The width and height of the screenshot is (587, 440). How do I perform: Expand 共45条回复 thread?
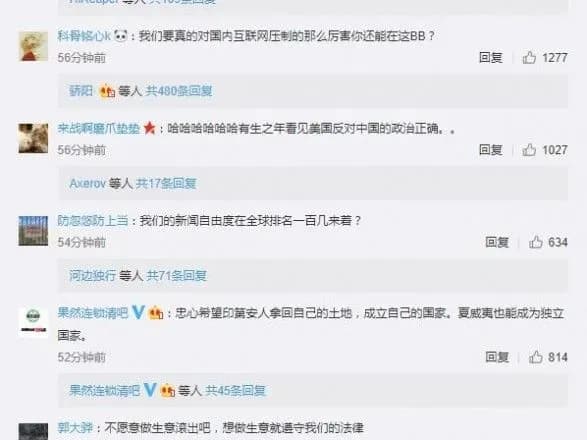click(235, 391)
